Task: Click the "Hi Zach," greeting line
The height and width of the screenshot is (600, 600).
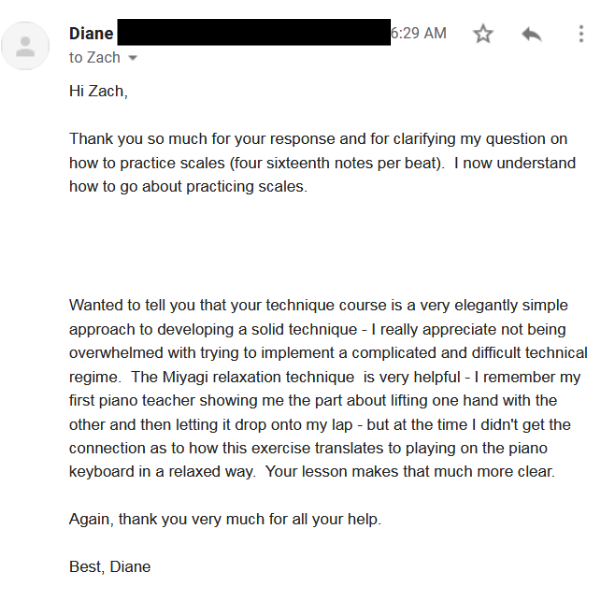Action: [x=98, y=91]
